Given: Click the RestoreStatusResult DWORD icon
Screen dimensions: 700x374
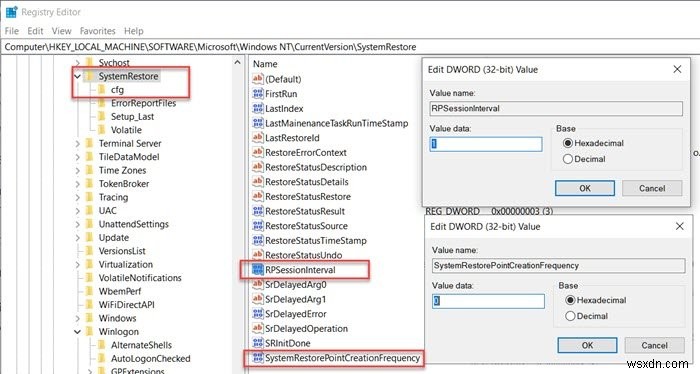Looking at the screenshot, I should 258,211.
